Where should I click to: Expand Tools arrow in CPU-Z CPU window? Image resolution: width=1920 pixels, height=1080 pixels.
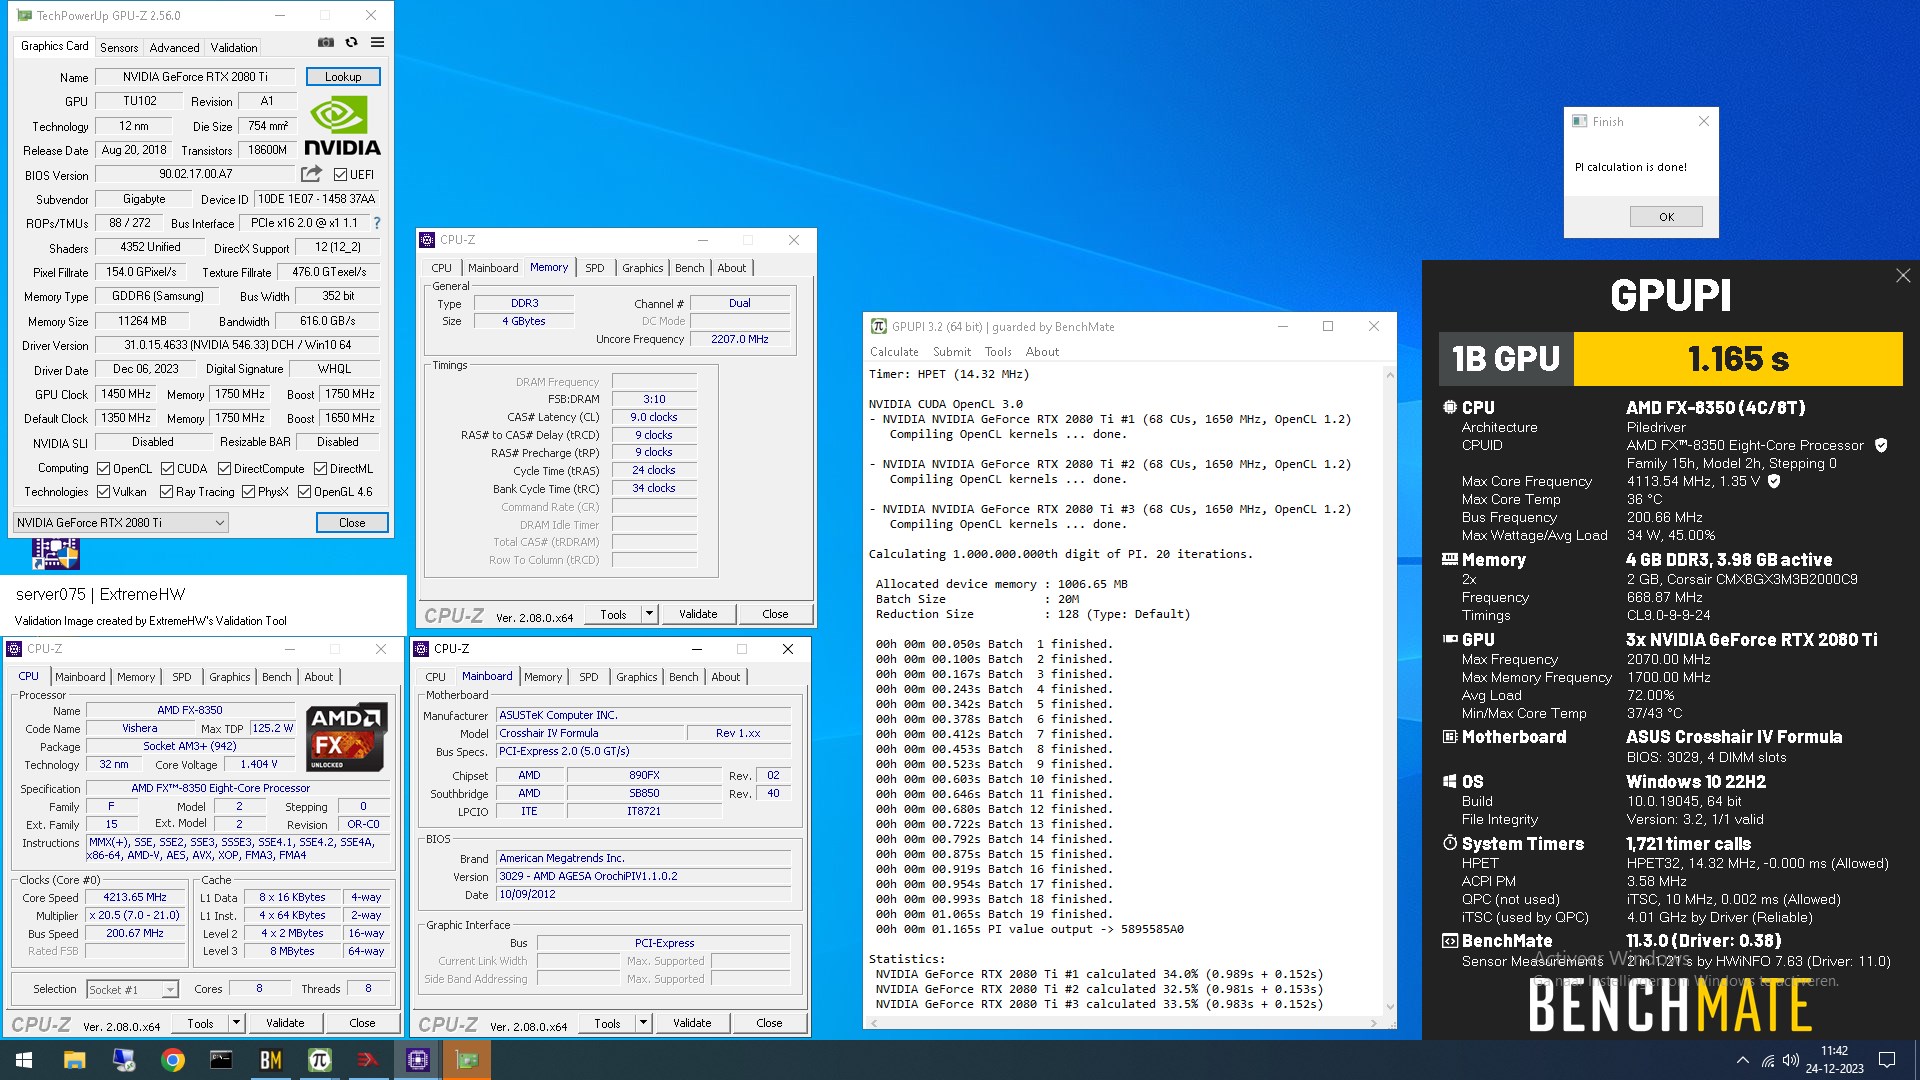pos(236,1023)
